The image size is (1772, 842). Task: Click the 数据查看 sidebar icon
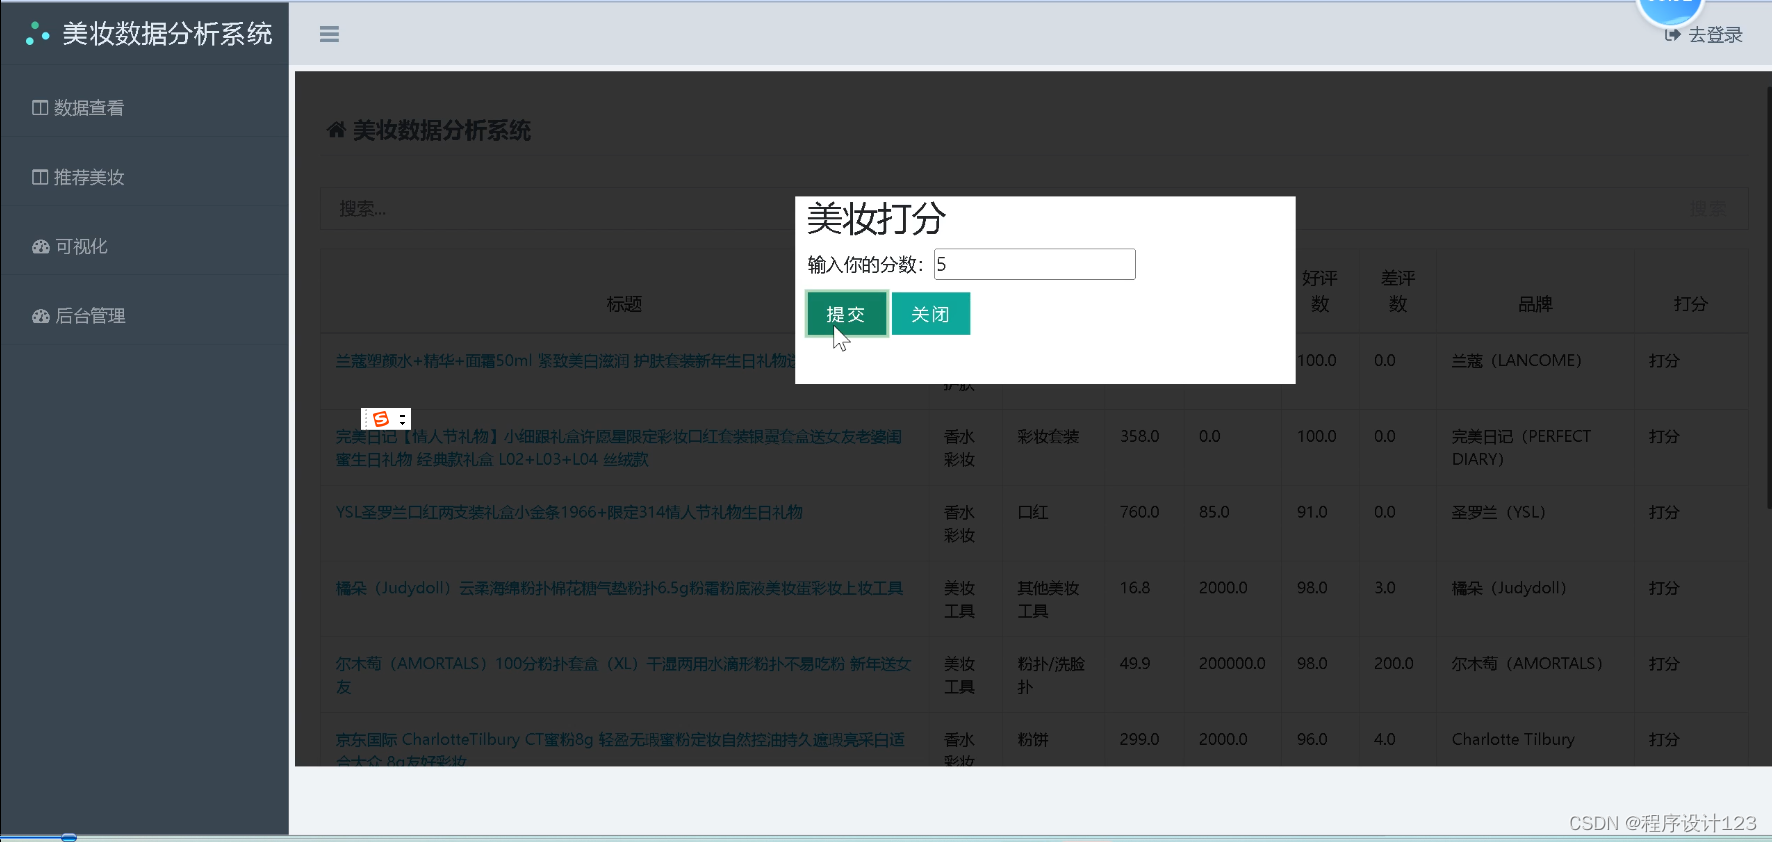pos(40,108)
